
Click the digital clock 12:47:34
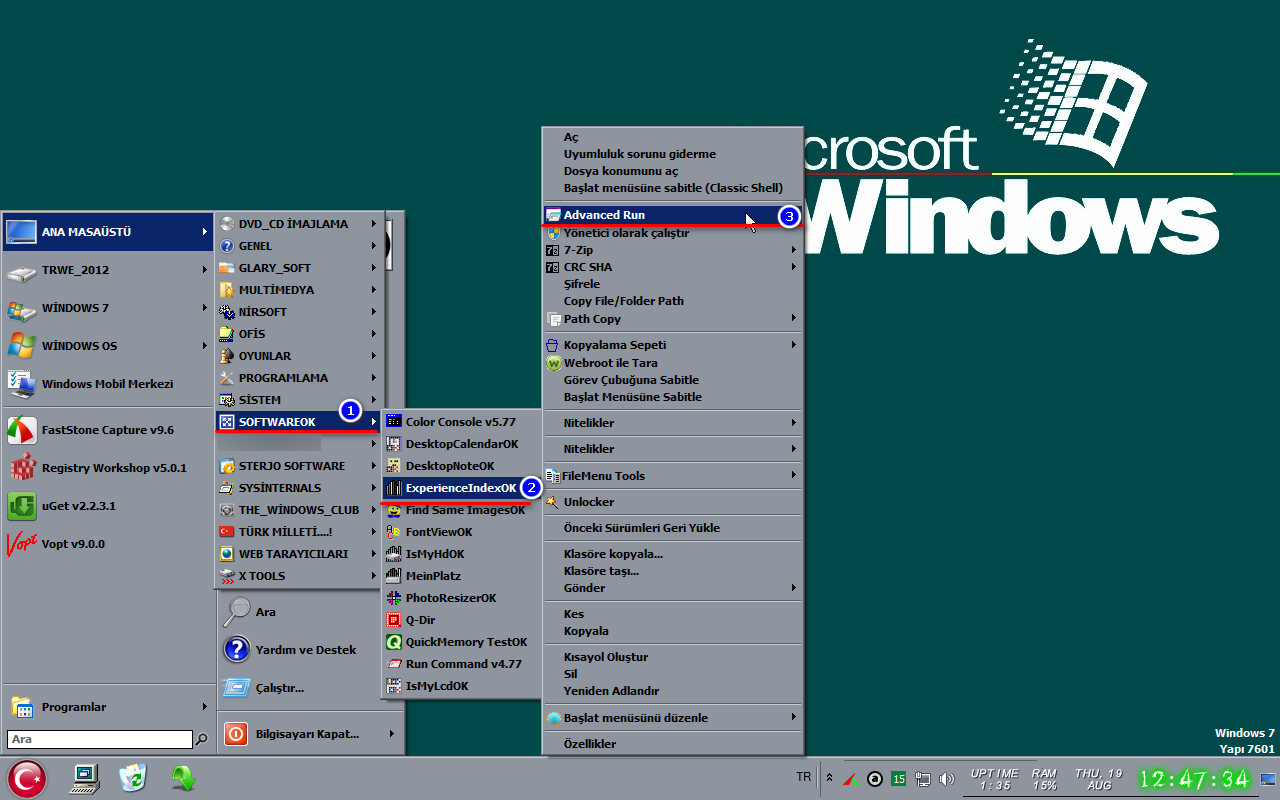click(x=1194, y=779)
